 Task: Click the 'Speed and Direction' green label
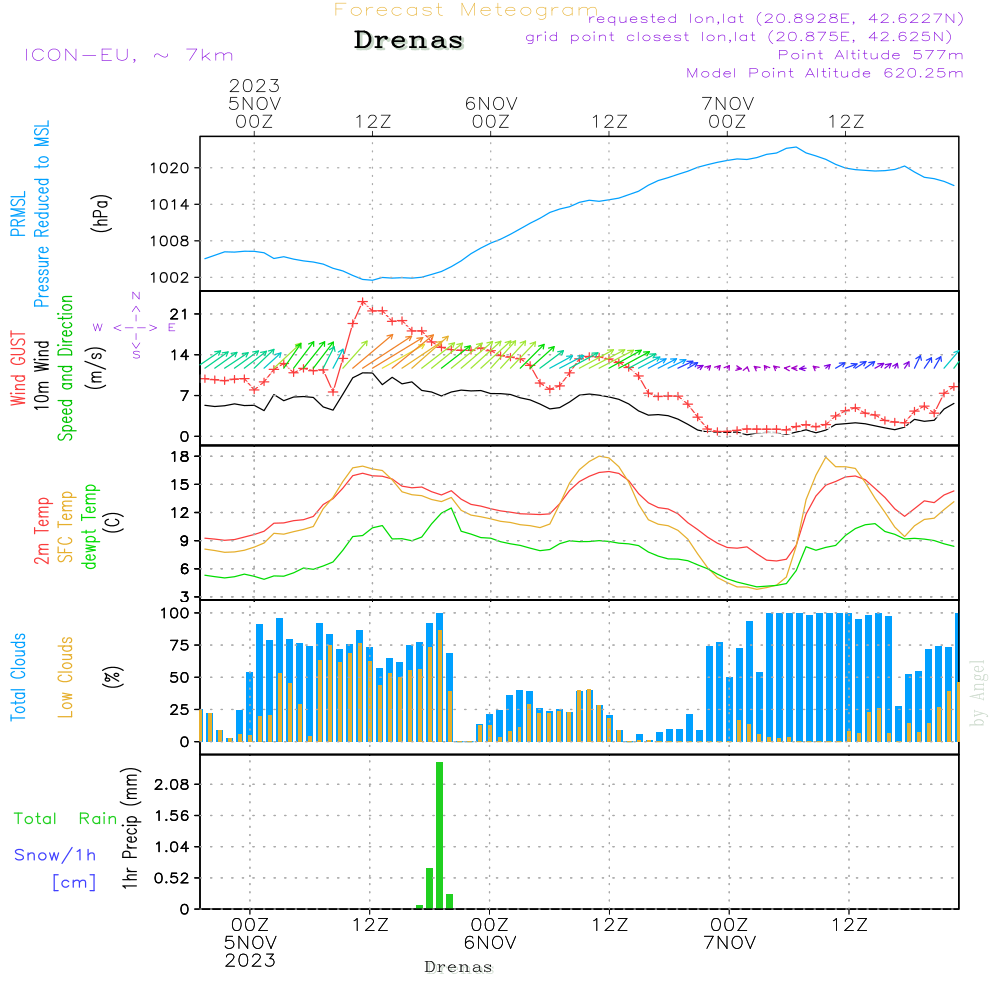pyautogui.click(x=65, y=368)
